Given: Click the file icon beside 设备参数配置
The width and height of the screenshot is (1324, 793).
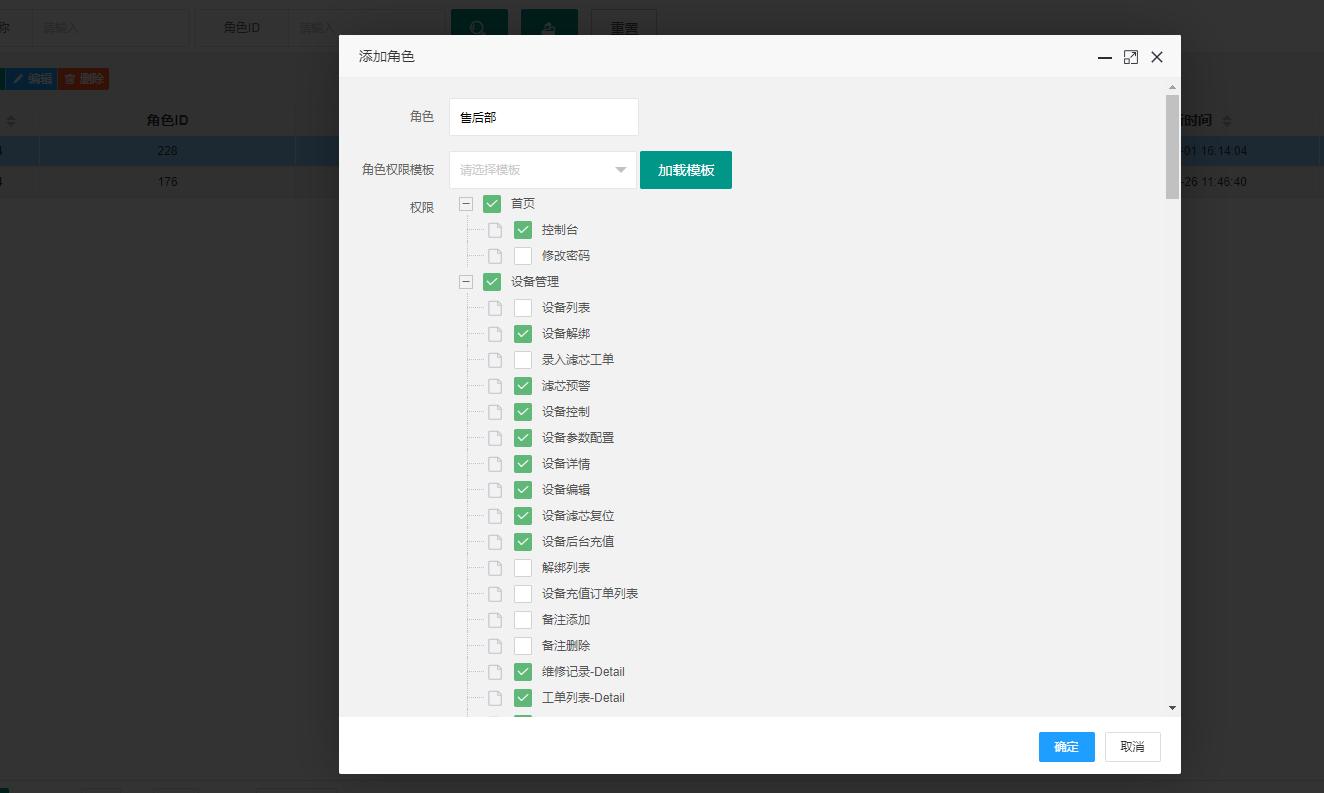Looking at the screenshot, I should pos(495,438).
